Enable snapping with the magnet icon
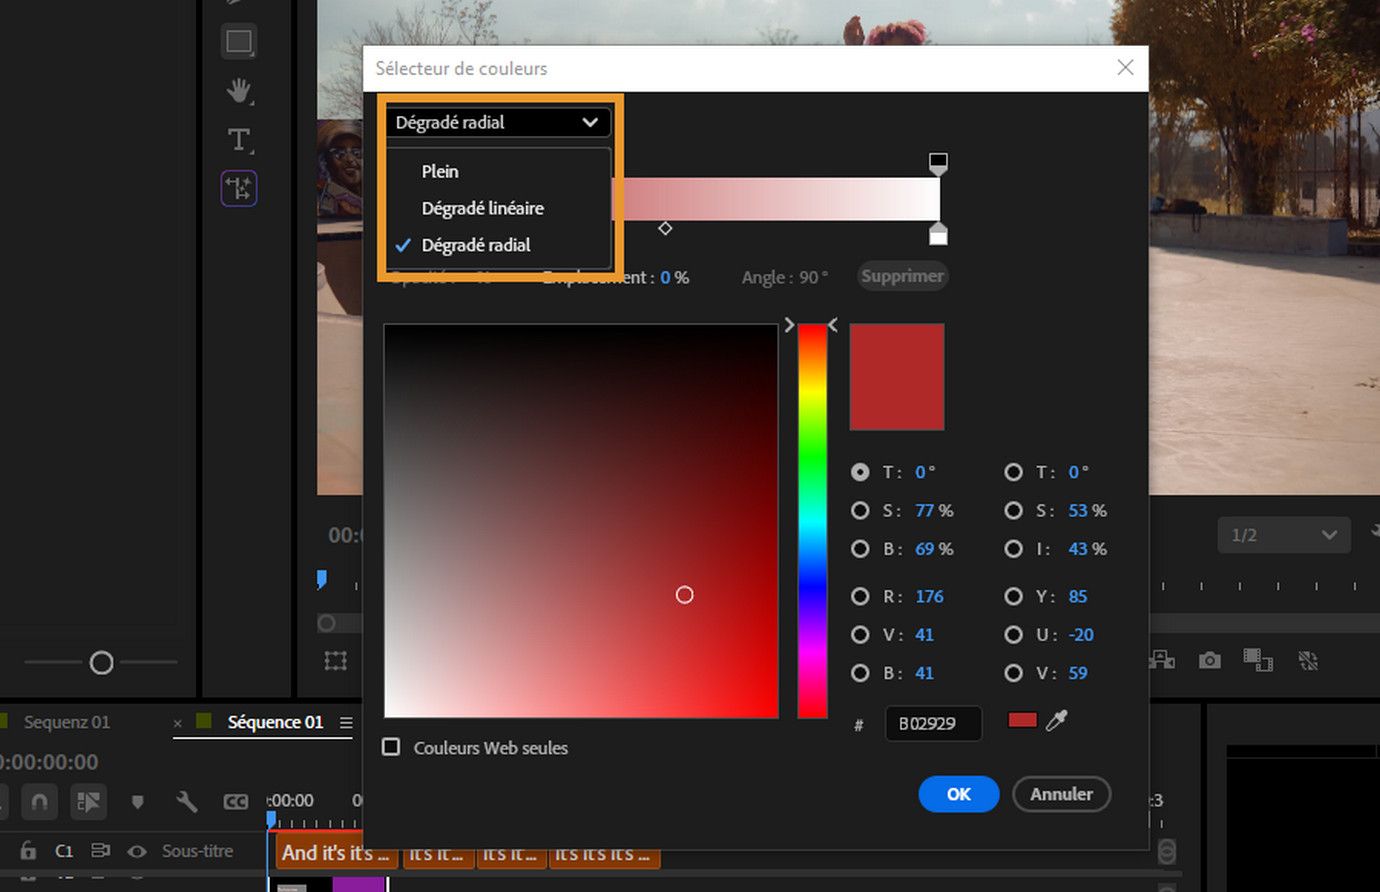The width and height of the screenshot is (1380, 892). coord(40,802)
